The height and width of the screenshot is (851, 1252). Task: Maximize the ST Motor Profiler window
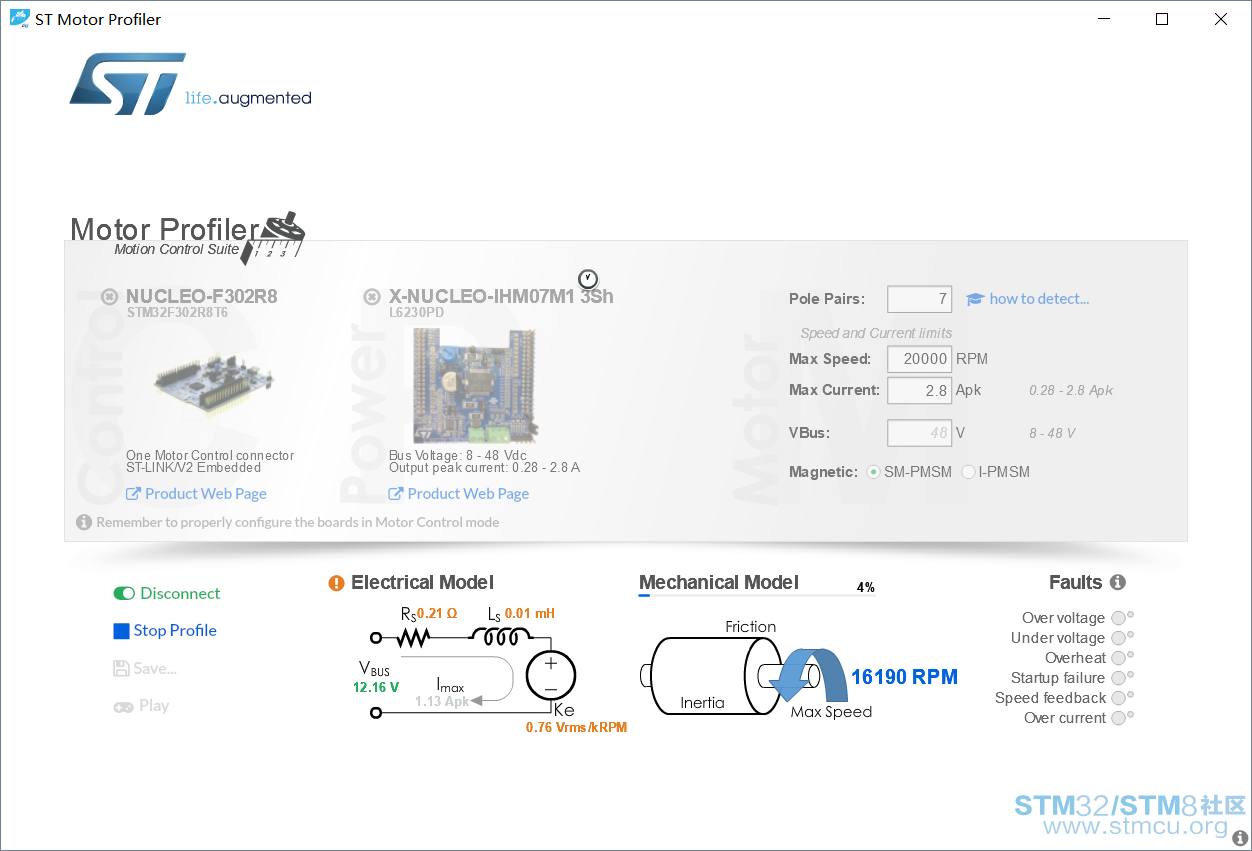1161,19
